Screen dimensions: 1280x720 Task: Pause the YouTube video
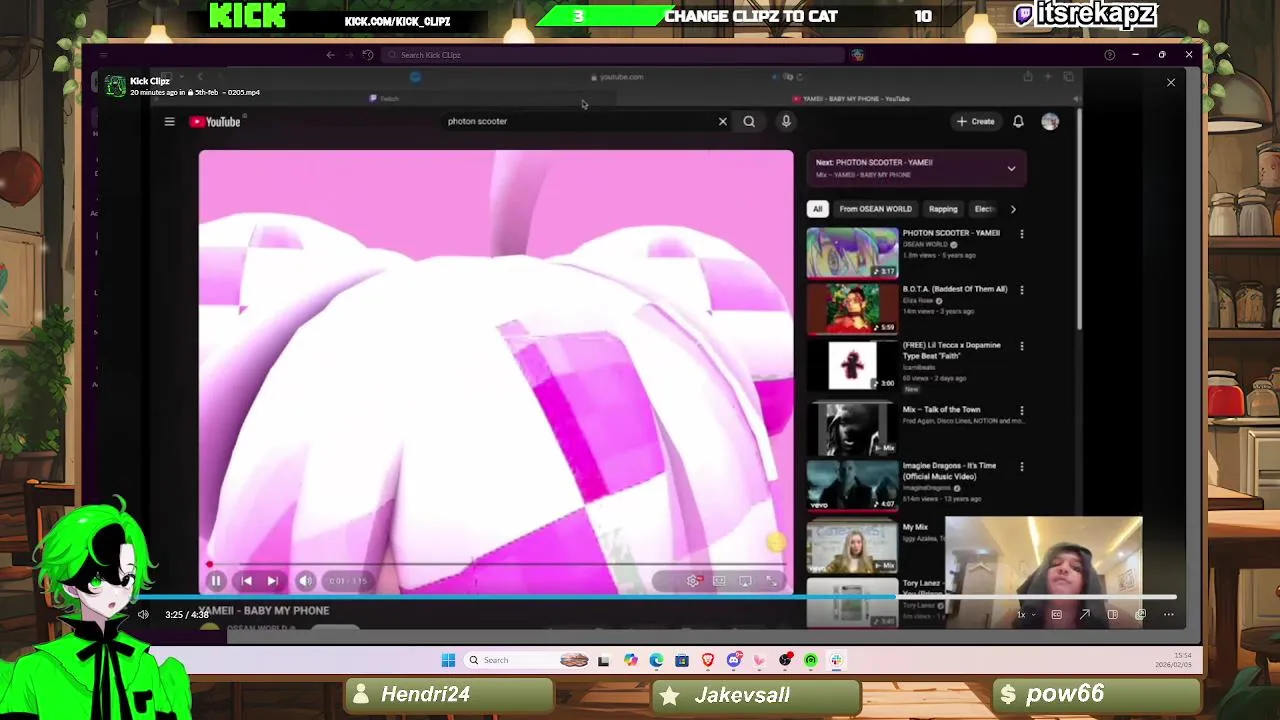[x=215, y=580]
